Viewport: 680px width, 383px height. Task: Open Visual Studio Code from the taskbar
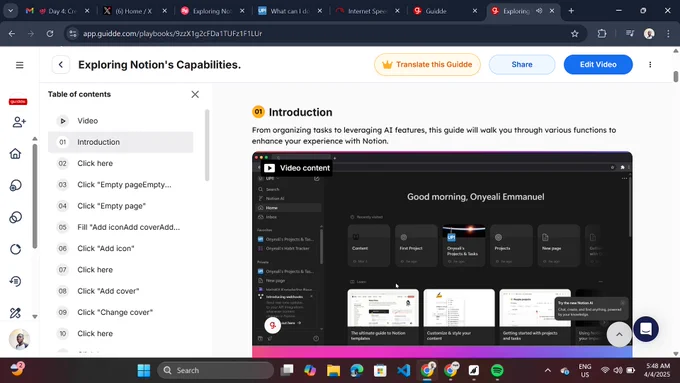click(x=403, y=370)
